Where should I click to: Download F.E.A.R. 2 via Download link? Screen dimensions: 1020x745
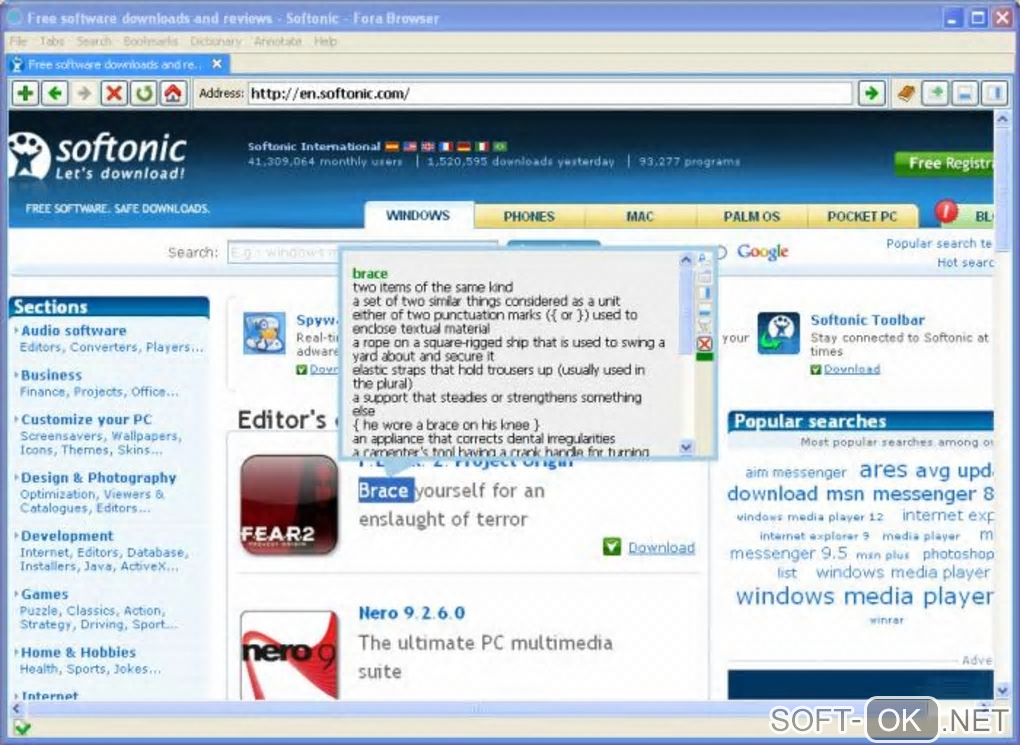click(x=661, y=547)
